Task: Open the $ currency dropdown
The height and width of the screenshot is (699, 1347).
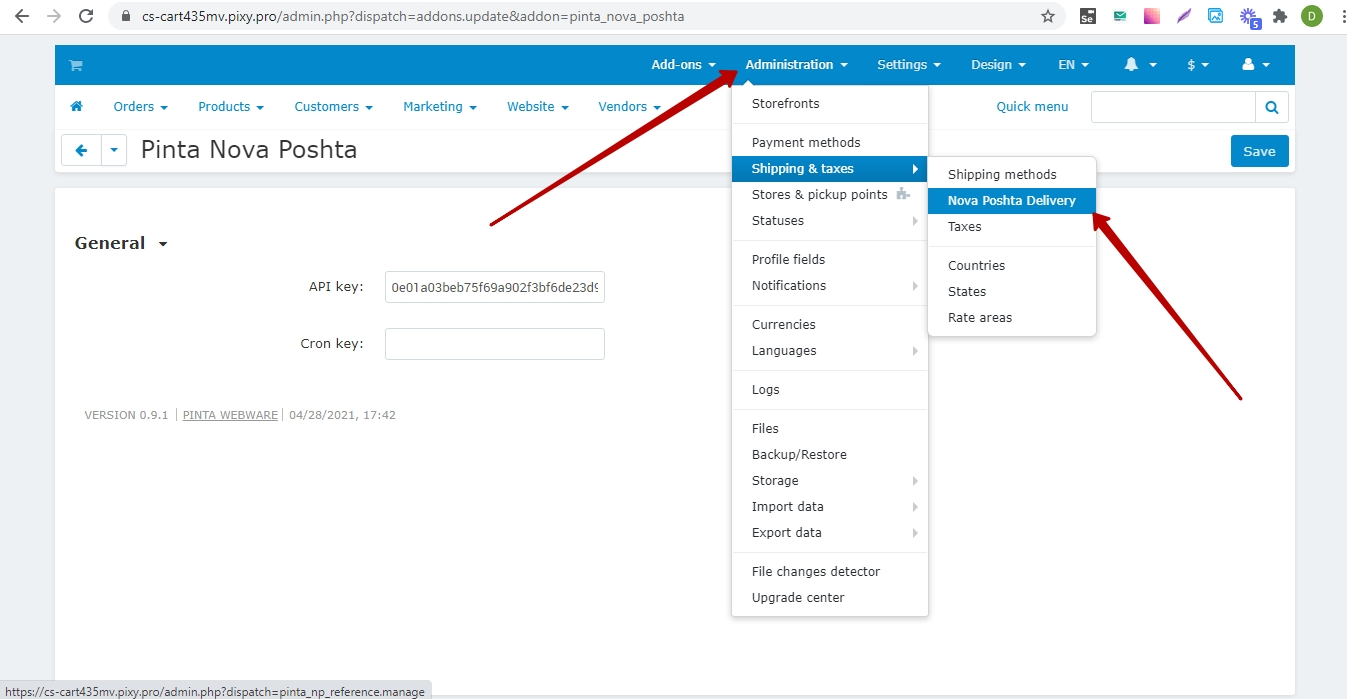Action: pyautogui.click(x=1198, y=64)
